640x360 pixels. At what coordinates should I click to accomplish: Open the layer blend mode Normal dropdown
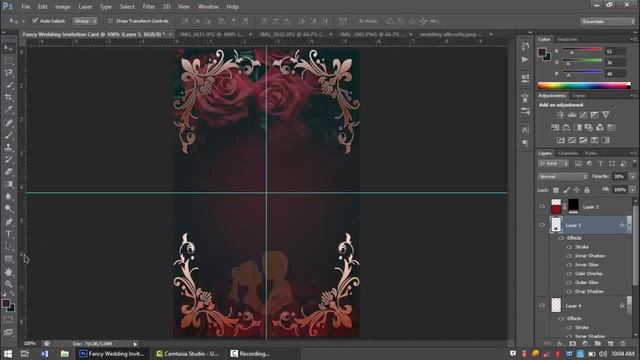pyautogui.click(x=563, y=176)
